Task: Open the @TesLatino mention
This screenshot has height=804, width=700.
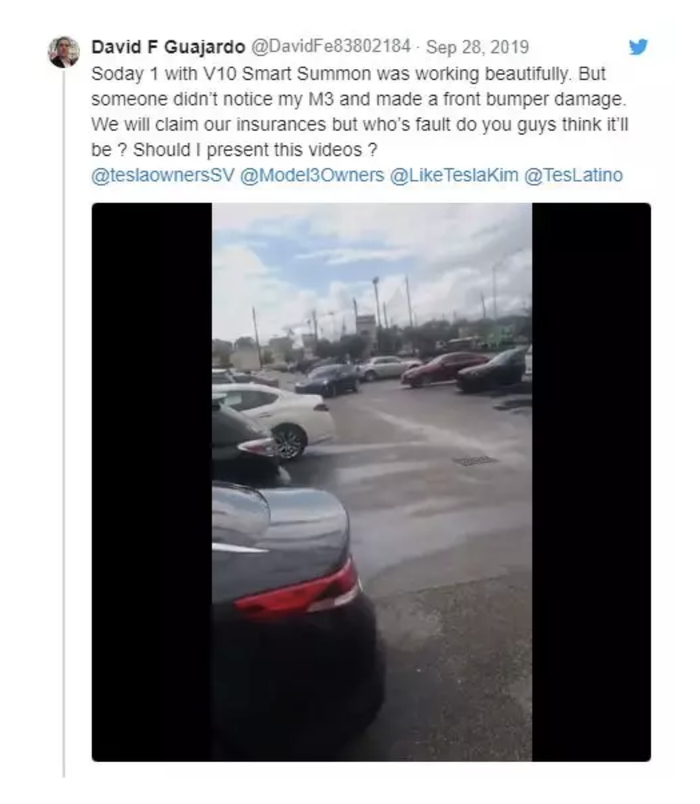Action: point(573,175)
